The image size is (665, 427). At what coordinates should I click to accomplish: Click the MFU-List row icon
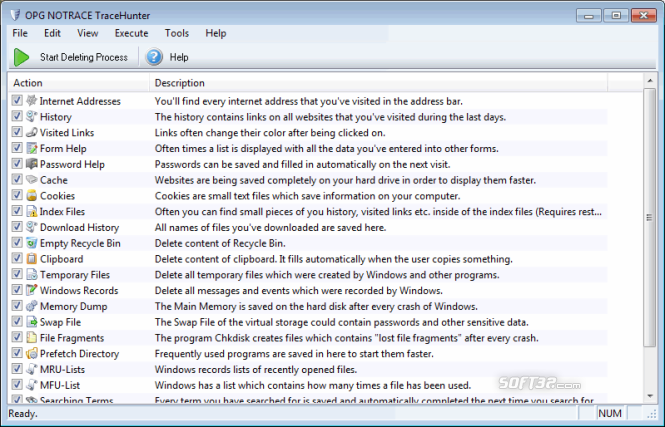[x=32, y=385]
